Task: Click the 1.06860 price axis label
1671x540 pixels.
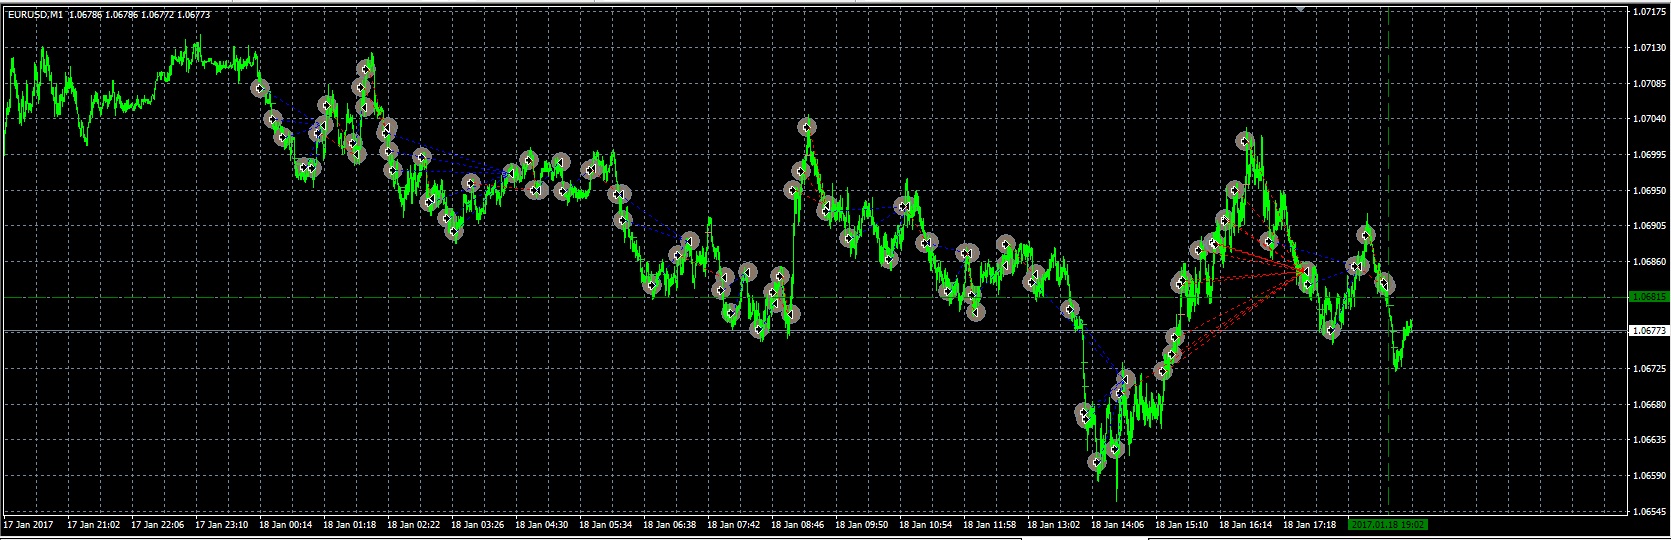Action: (1647, 262)
